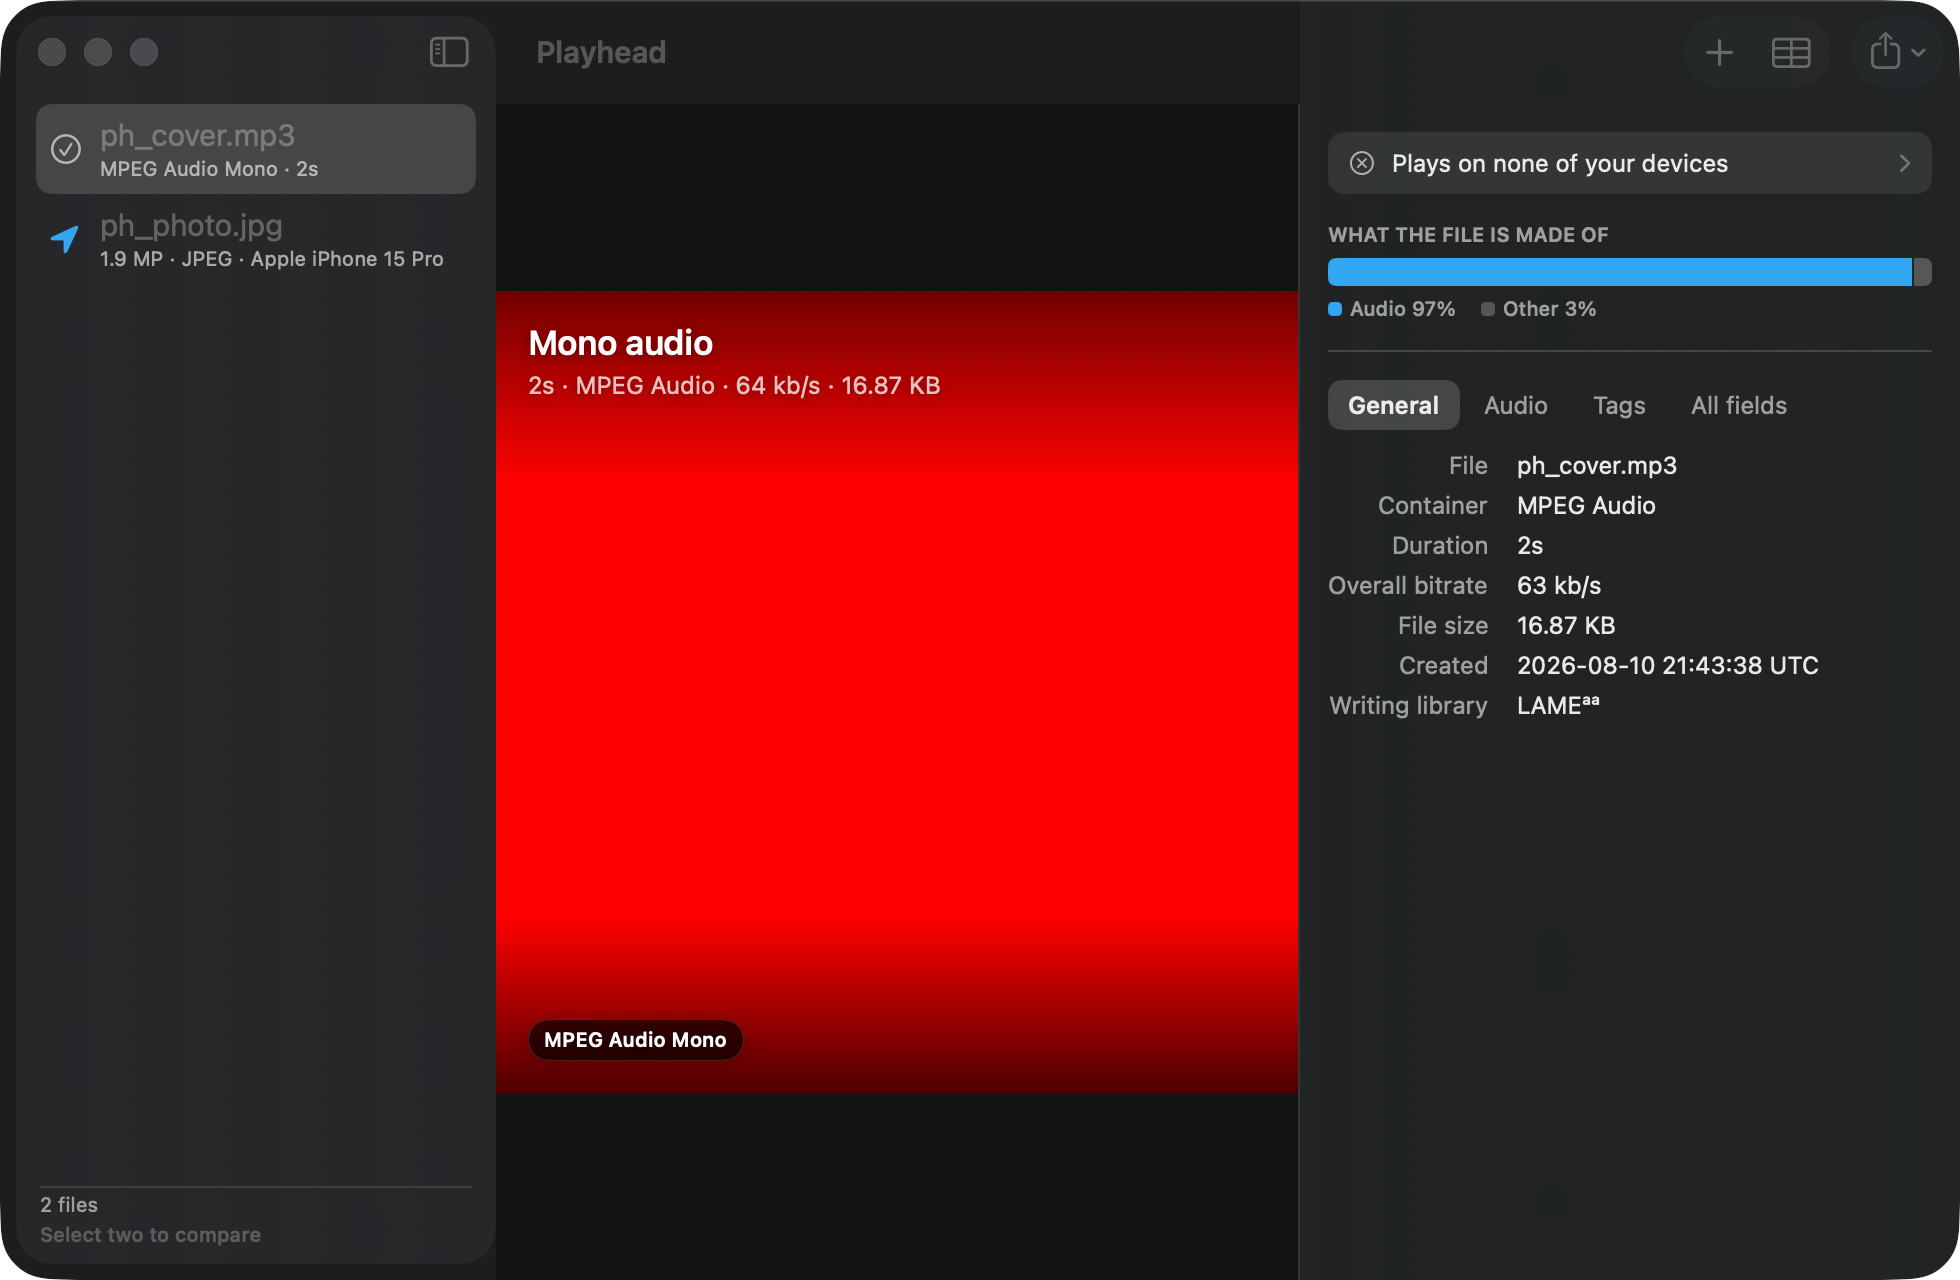
Task: Click the blue Audio 97% legend swatch
Action: point(1335,309)
